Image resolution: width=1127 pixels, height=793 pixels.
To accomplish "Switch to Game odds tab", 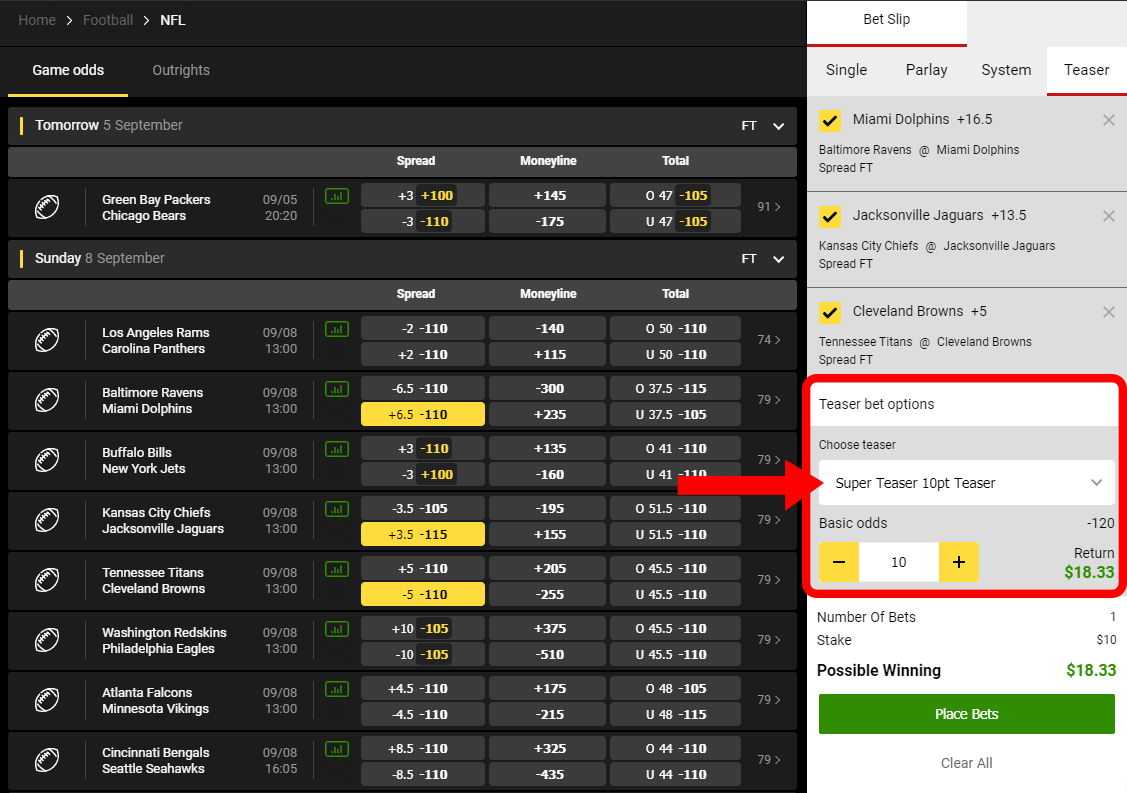I will [68, 70].
